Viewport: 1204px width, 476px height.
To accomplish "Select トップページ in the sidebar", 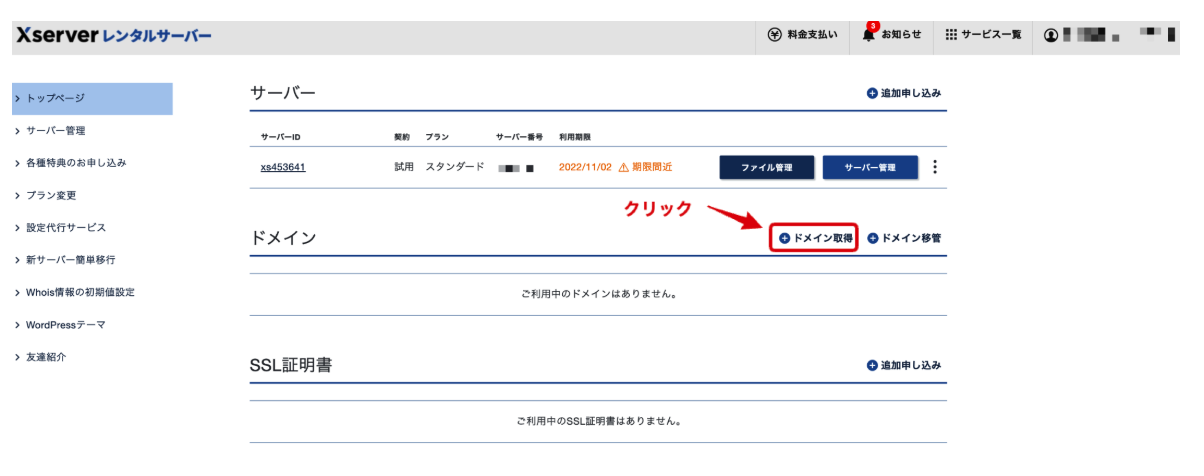I will click(92, 98).
